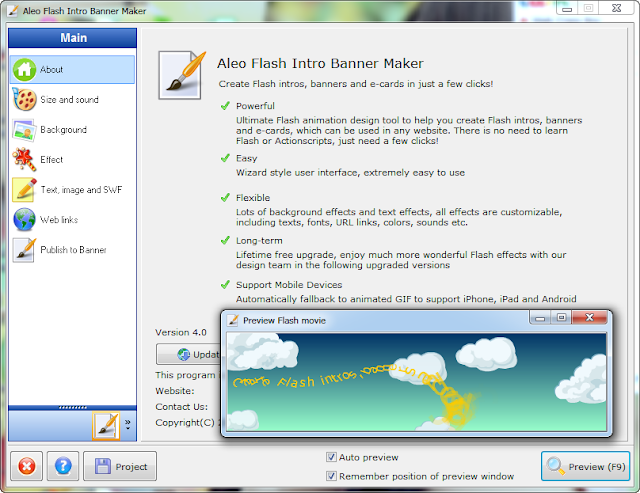Click the 'Aleo Flash Intro Banner Maker' heading
The width and height of the screenshot is (640, 493).
320,64
